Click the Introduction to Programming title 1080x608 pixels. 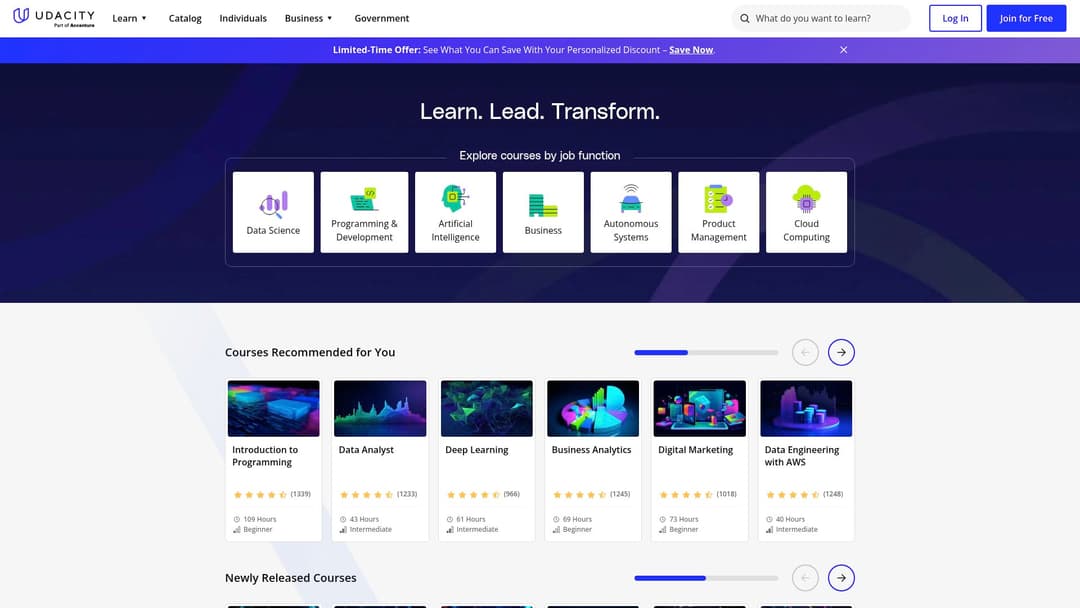[265, 456]
